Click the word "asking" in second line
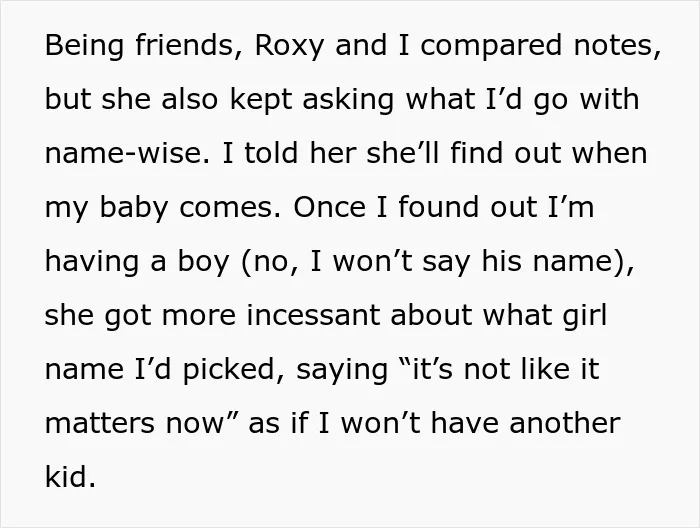 coord(348,99)
